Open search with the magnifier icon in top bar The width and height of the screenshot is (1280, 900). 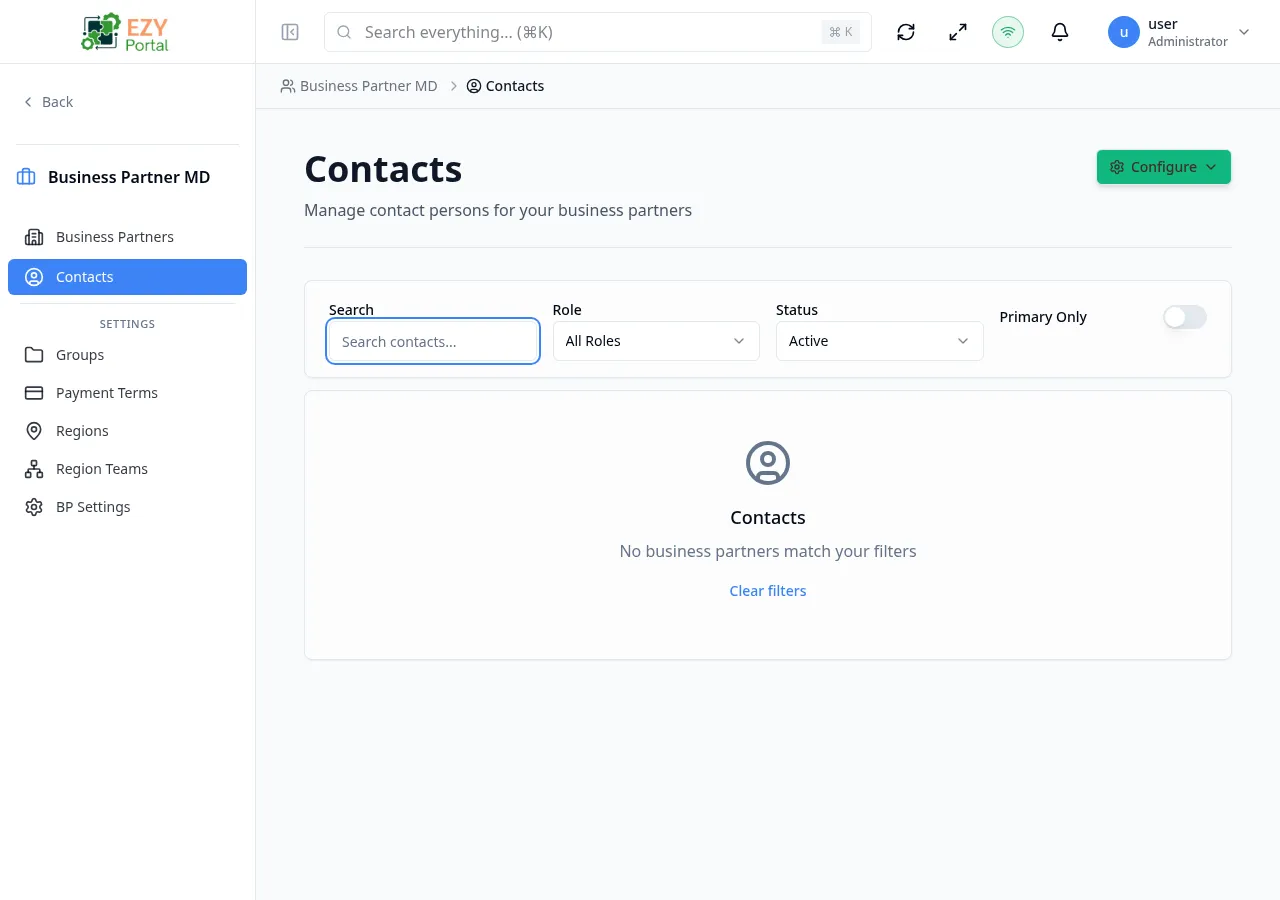343,32
